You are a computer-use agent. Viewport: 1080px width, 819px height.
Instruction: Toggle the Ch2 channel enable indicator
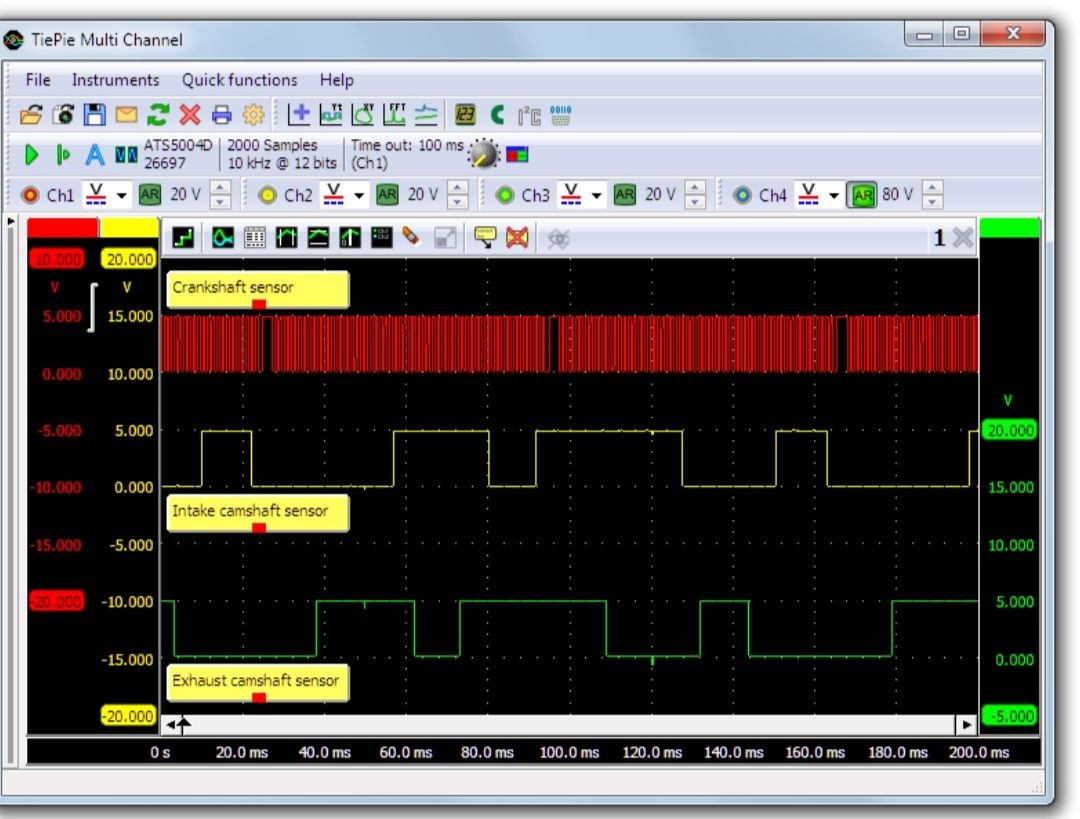pos(269,195)
